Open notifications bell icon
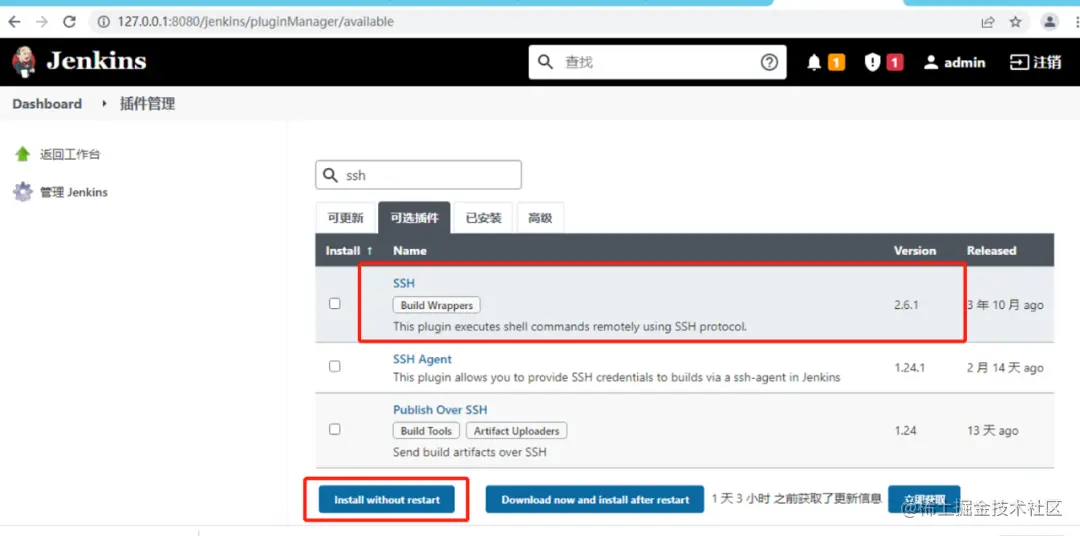This screenshot has width=1080, height=536. [814, 63]
